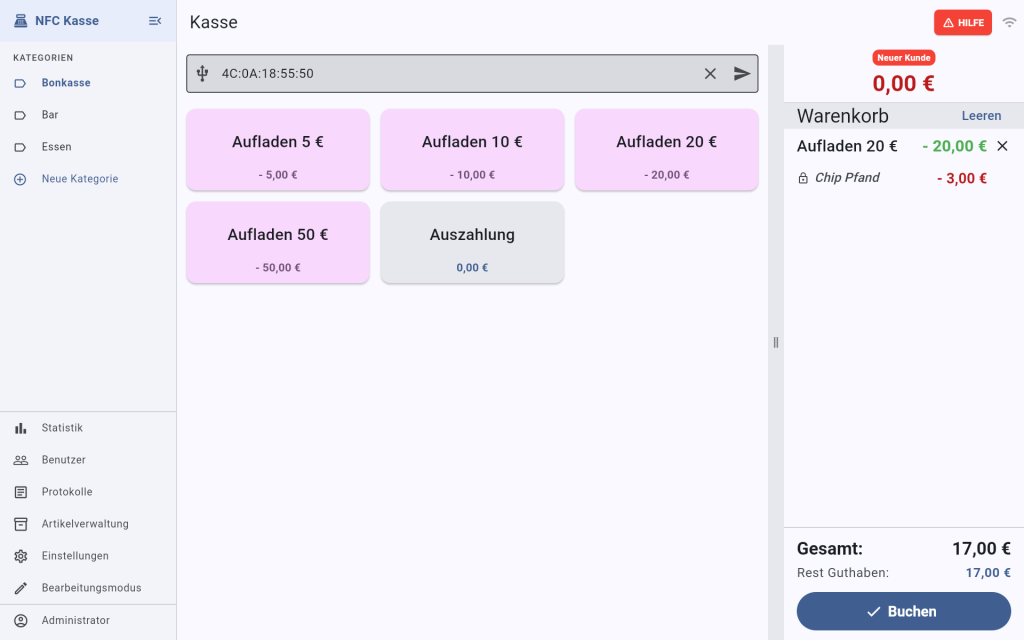1024x640 pixels.
Task: Click the NFC Kasse cash register logo icon
Action: click(x=20, y=21)
